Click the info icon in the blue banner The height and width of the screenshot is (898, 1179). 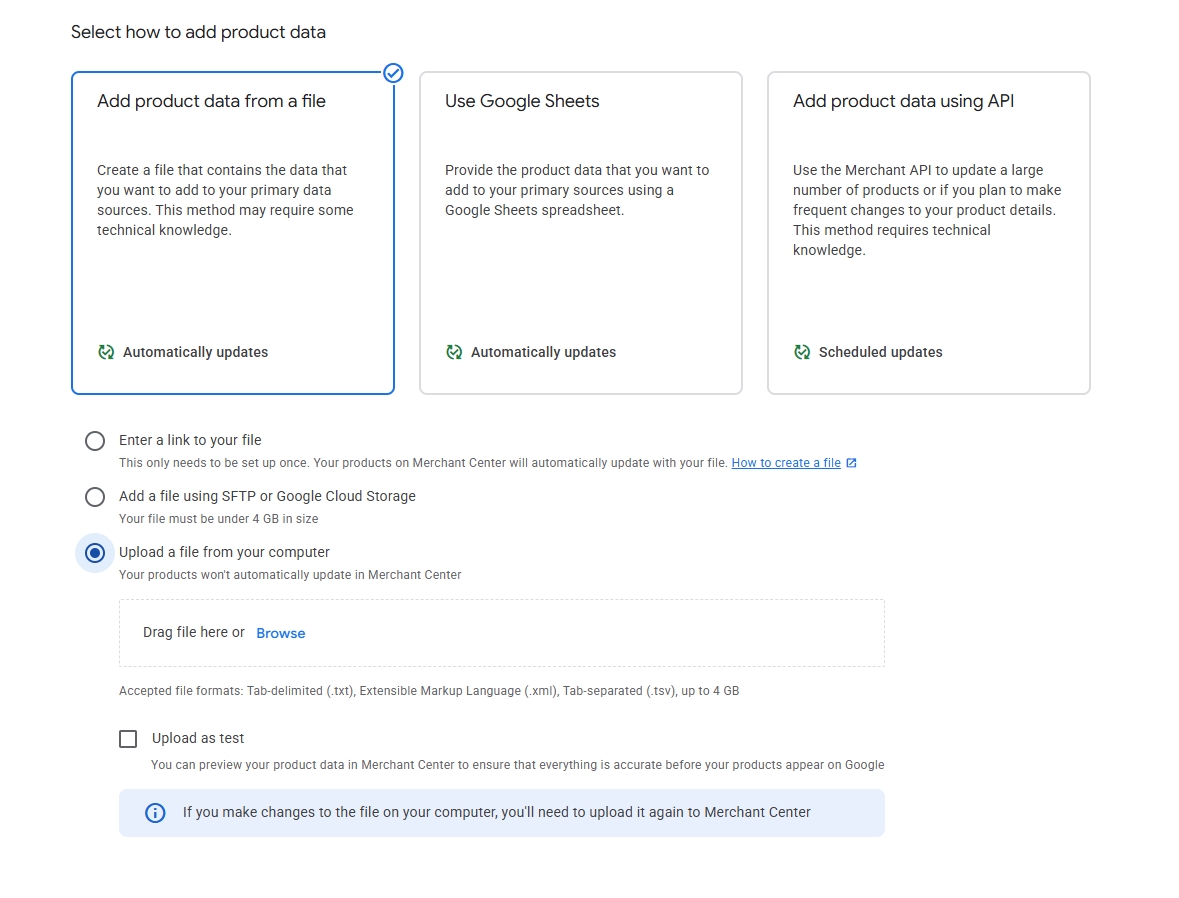pos(154,813)
